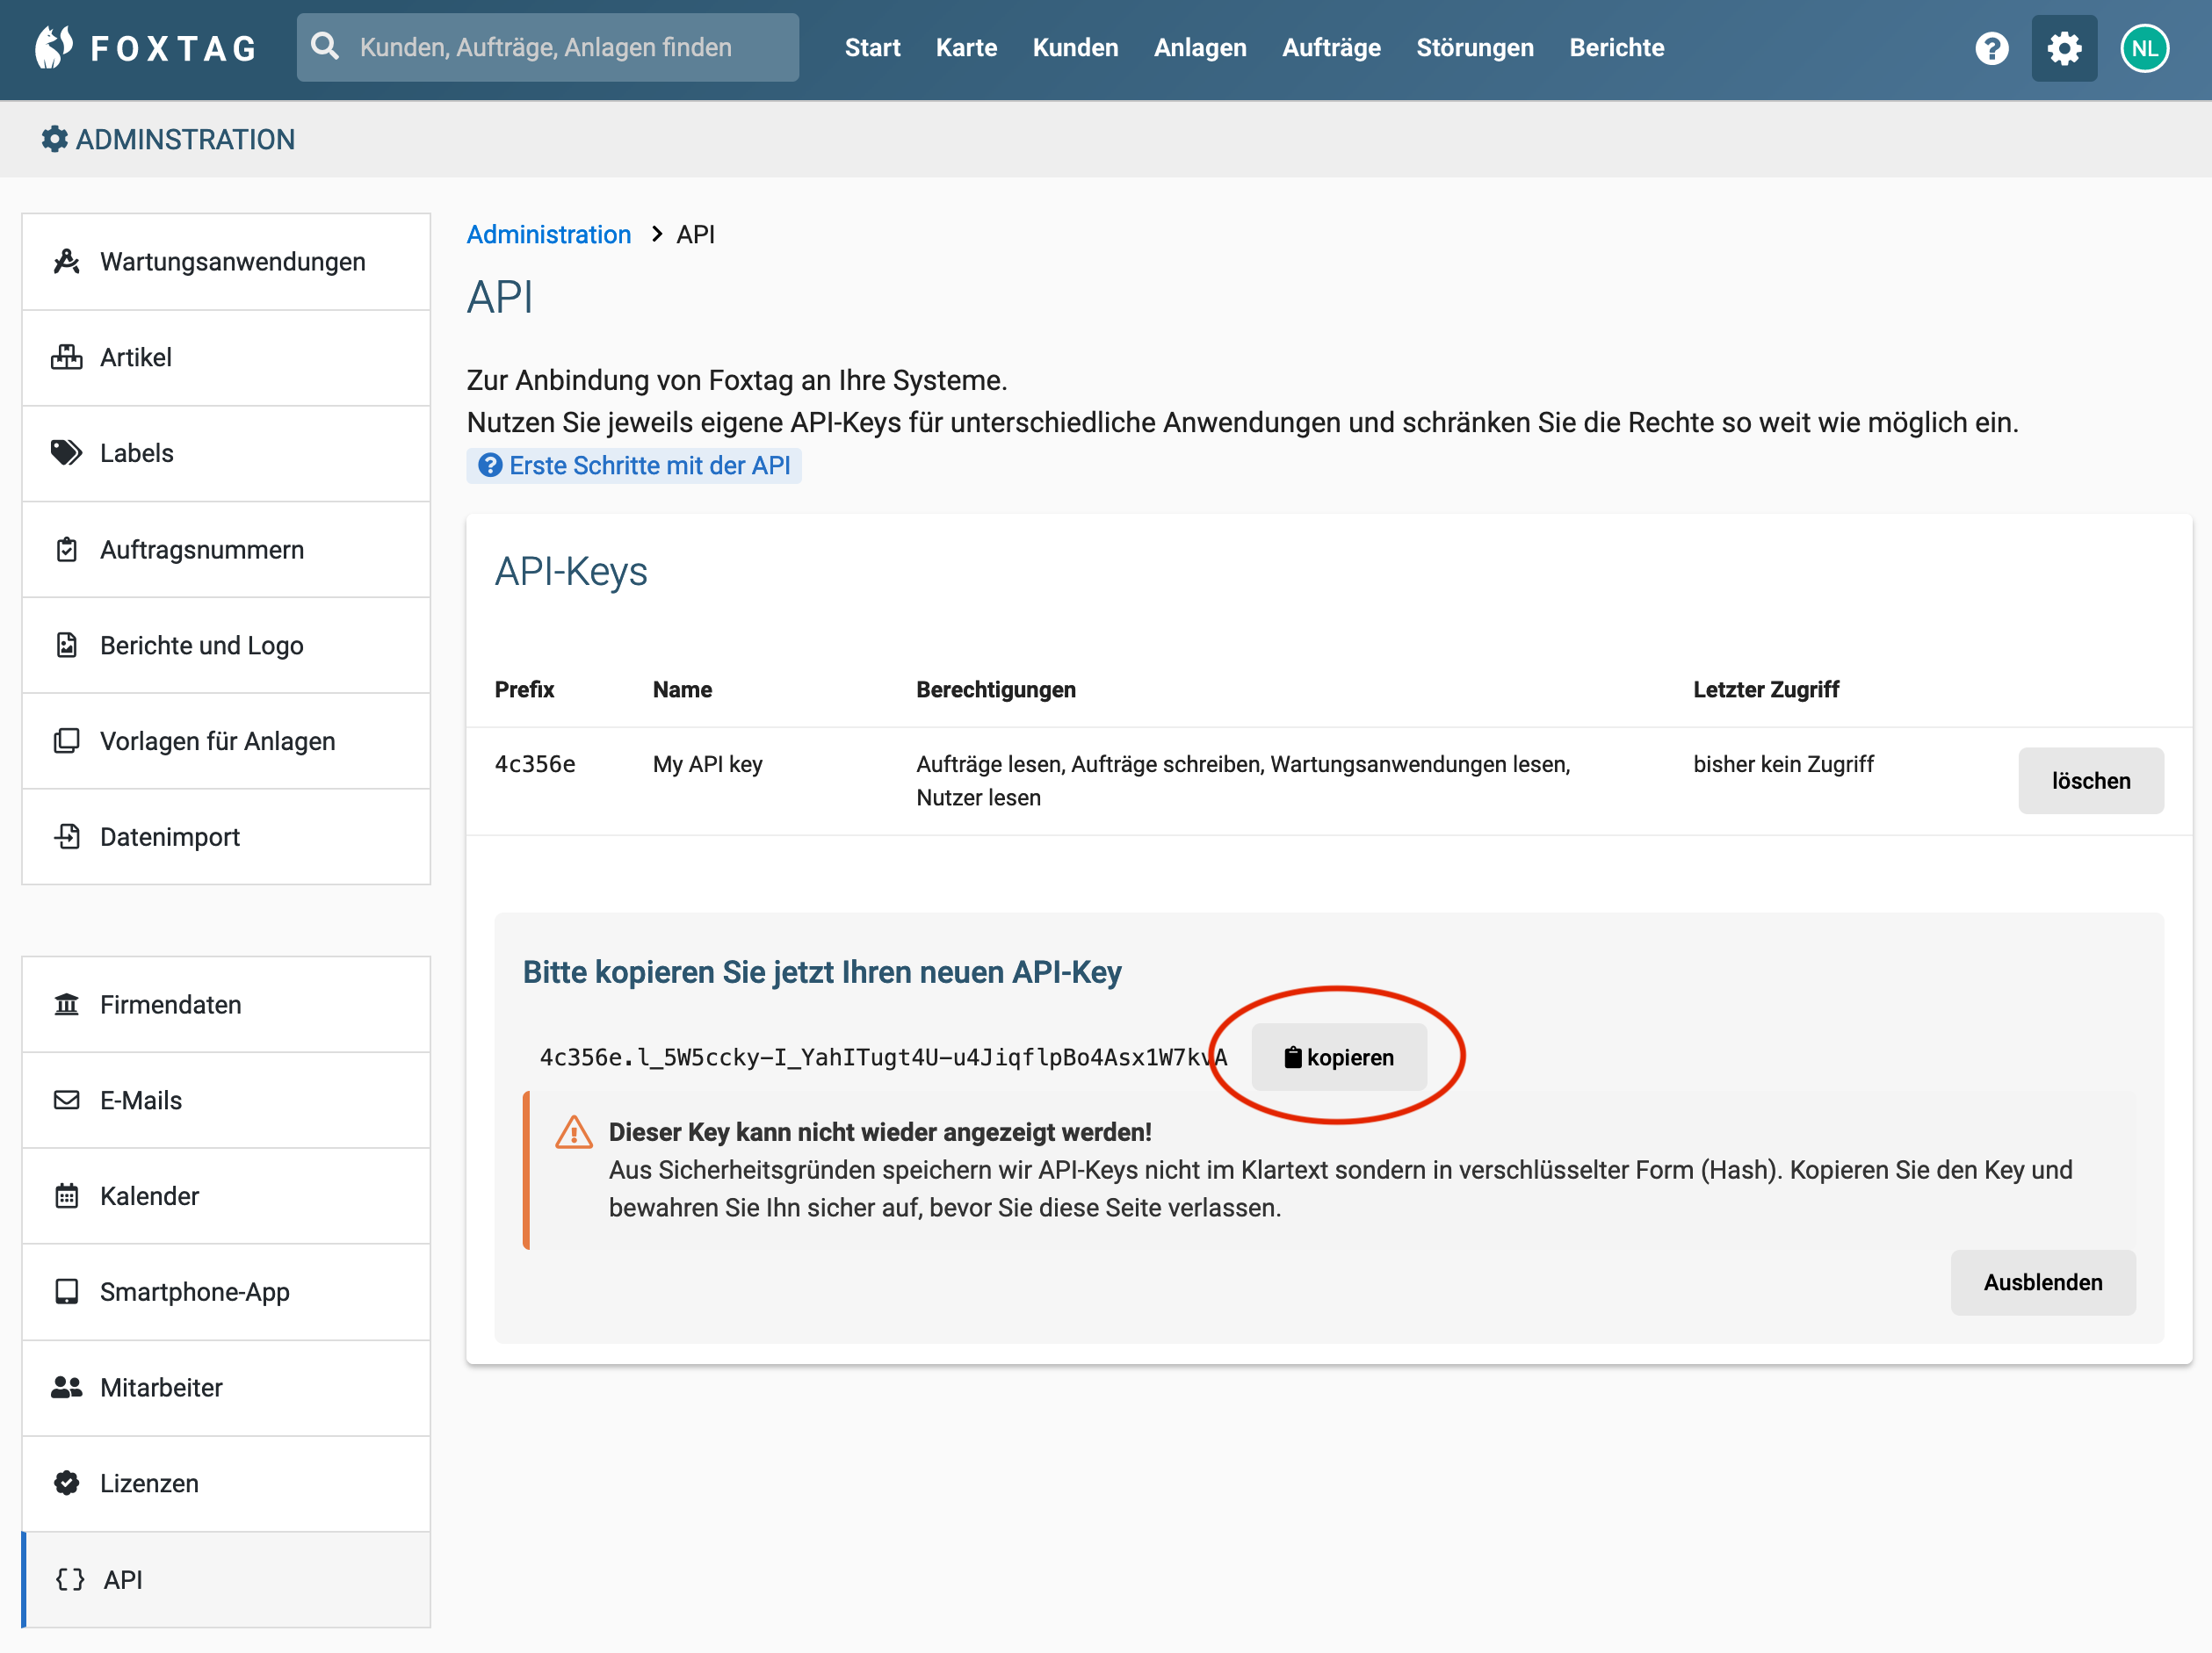Open the Störungen navigation item
2212x1653 pixels.
click(1475, 47)
